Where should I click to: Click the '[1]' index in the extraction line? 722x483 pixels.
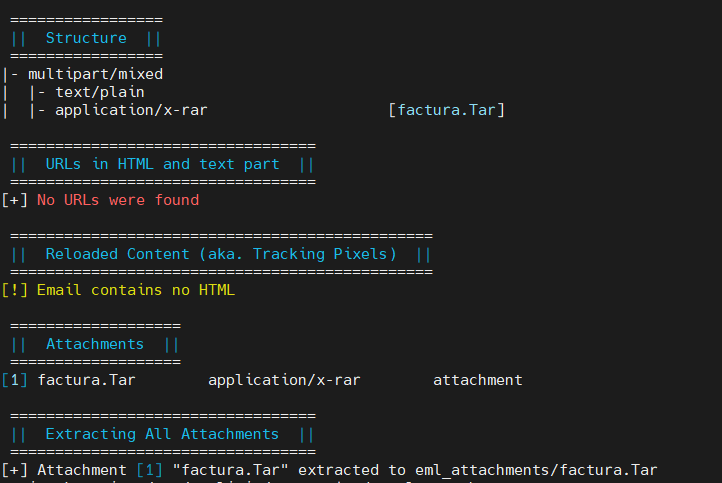(x=149, y=470)
